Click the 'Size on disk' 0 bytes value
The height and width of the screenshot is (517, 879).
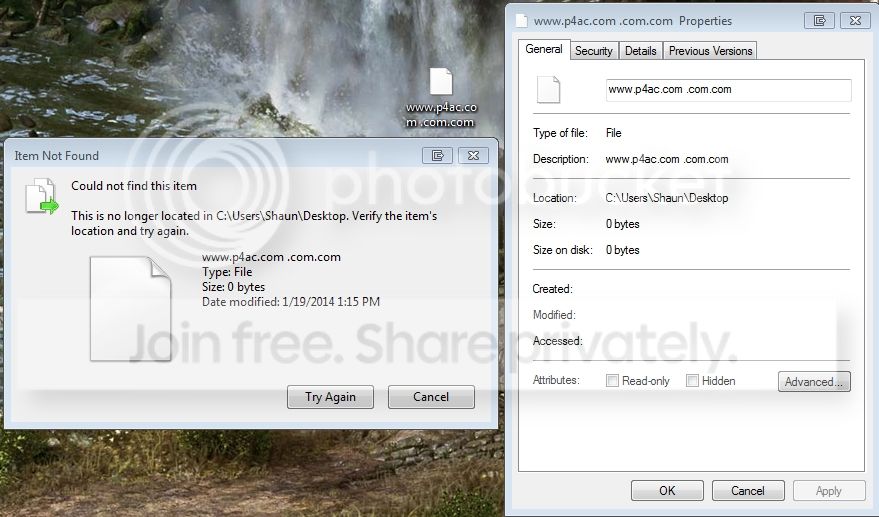(x=622, y=250)
